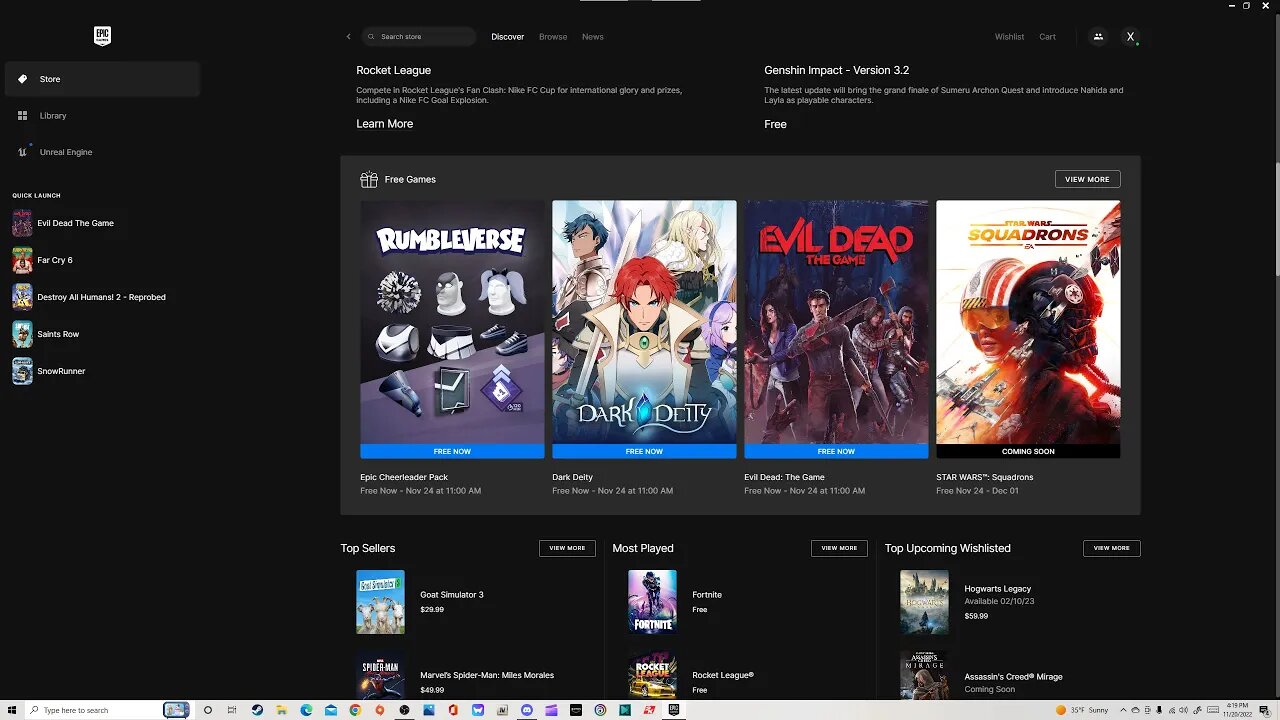Screen dimensions: 1280x720
Task: Click the Genshin Impact - Version 3.2 title
Action: (x=837, y=70)
